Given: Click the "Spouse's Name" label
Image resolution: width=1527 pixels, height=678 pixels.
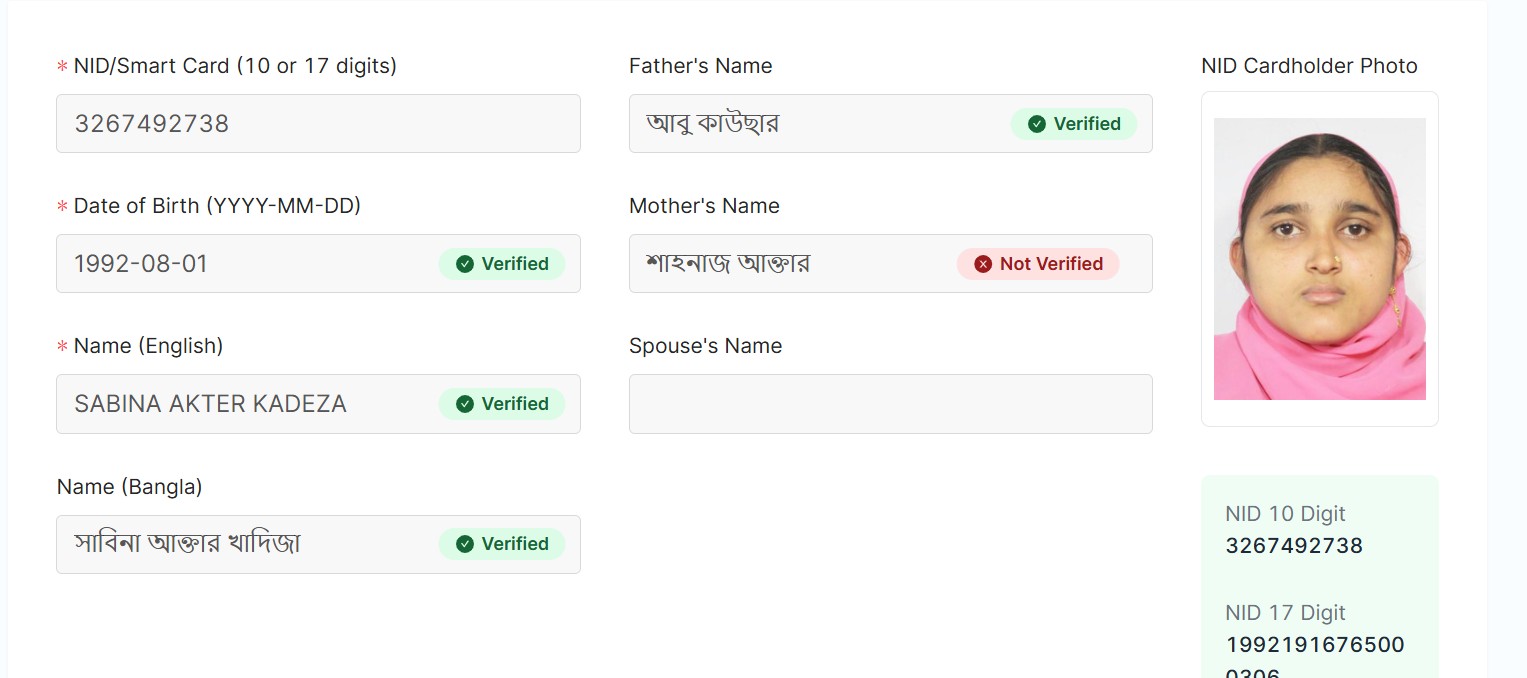Looking at the screenshot, I should 705,346.
